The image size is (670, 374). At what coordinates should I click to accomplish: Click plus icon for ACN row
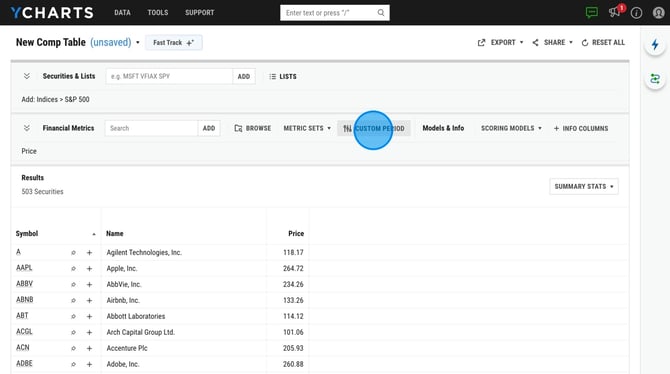coord(89,348)
